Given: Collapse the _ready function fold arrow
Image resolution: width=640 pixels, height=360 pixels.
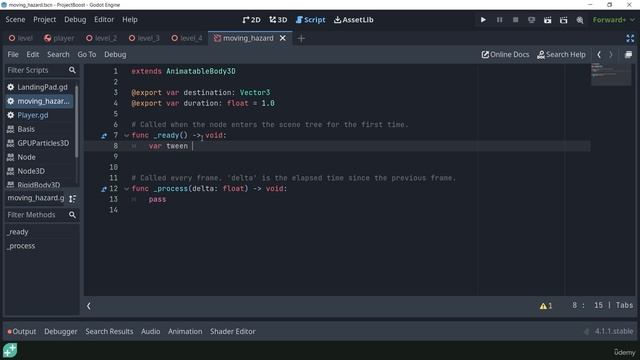Looking at the screenshot, I should 126,136.
